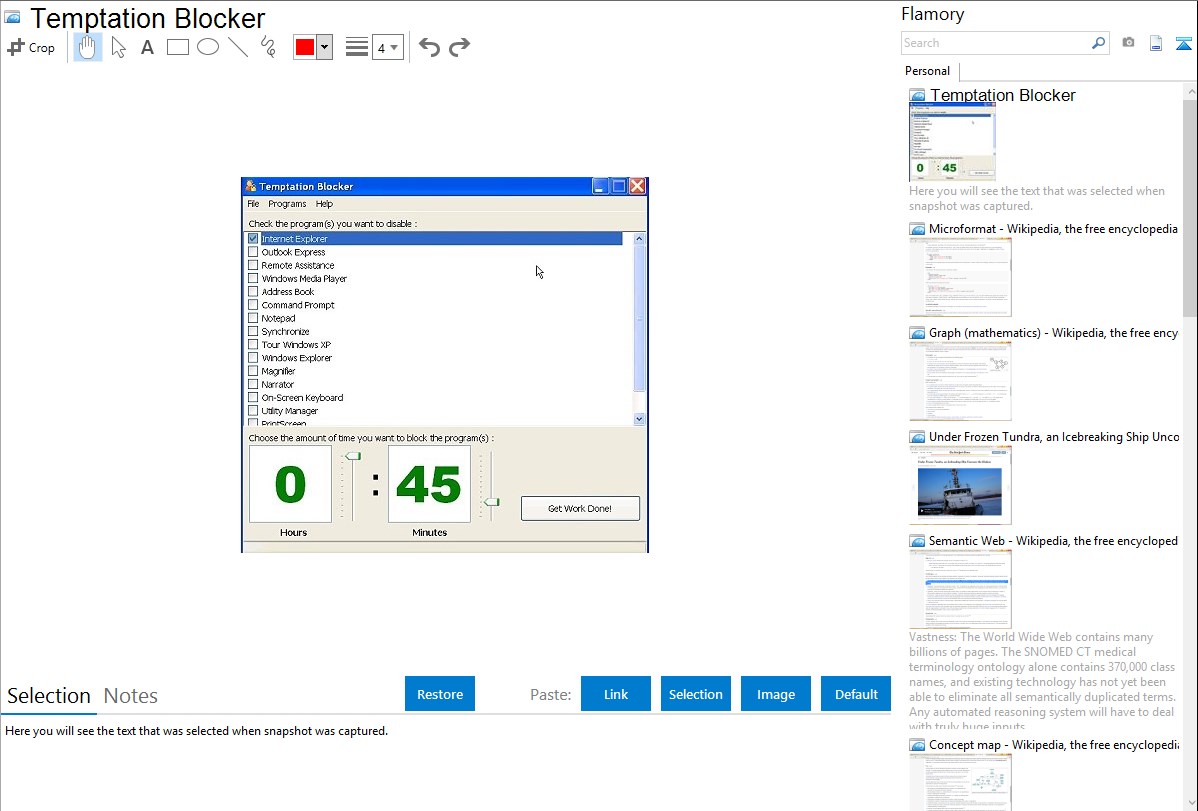Click the search magnifier icon
This screenshot has width=1198, height=811.
point(1099,43)
